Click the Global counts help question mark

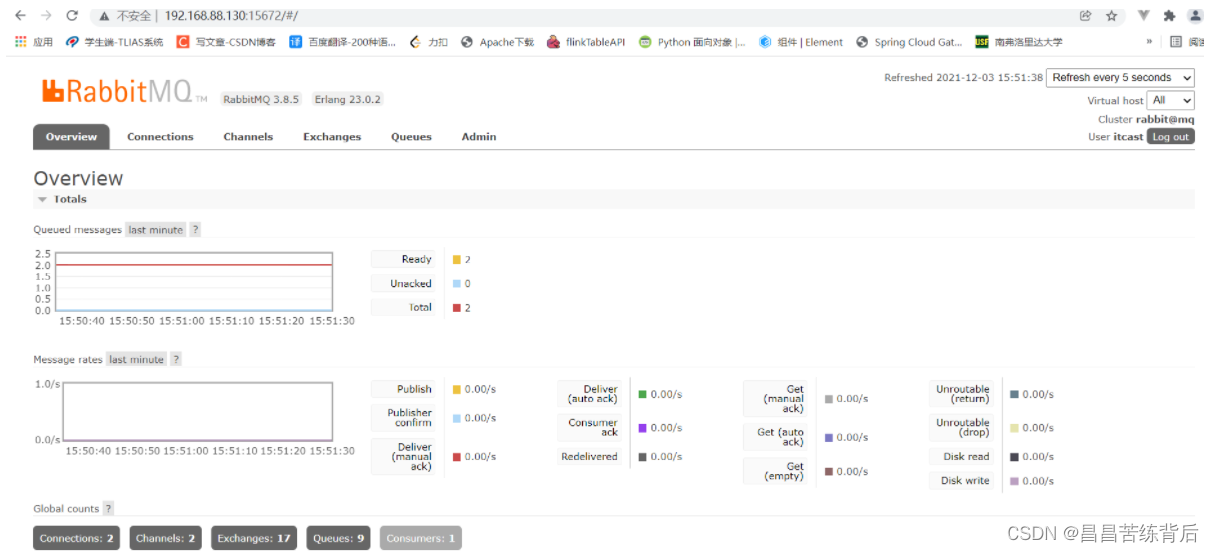point(108,508)
